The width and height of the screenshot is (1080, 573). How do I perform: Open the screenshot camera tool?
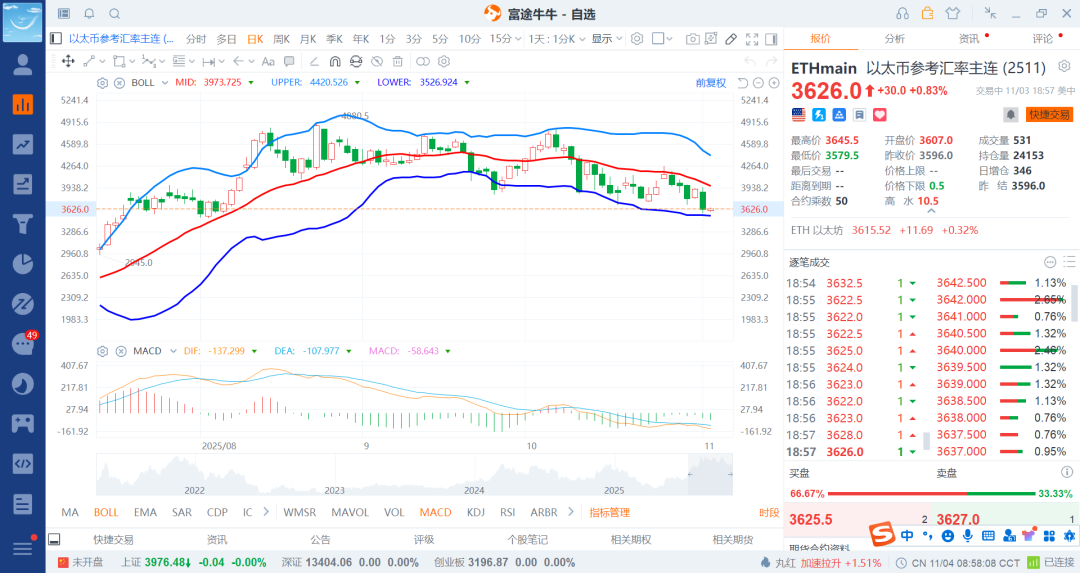693,39
